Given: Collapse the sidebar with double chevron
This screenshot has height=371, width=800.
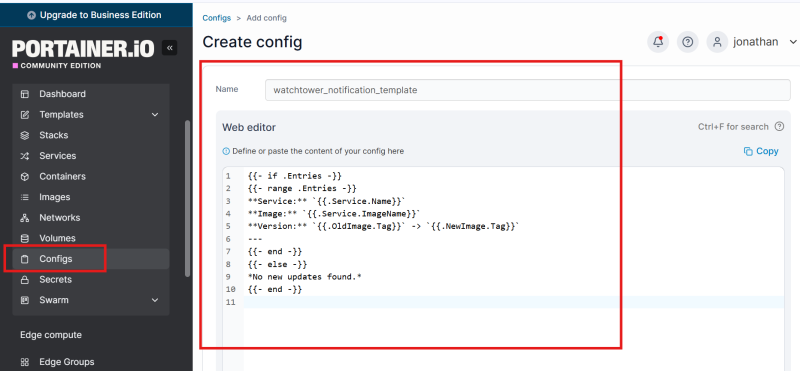Looking at the screenshot, I should coord(169,47).
